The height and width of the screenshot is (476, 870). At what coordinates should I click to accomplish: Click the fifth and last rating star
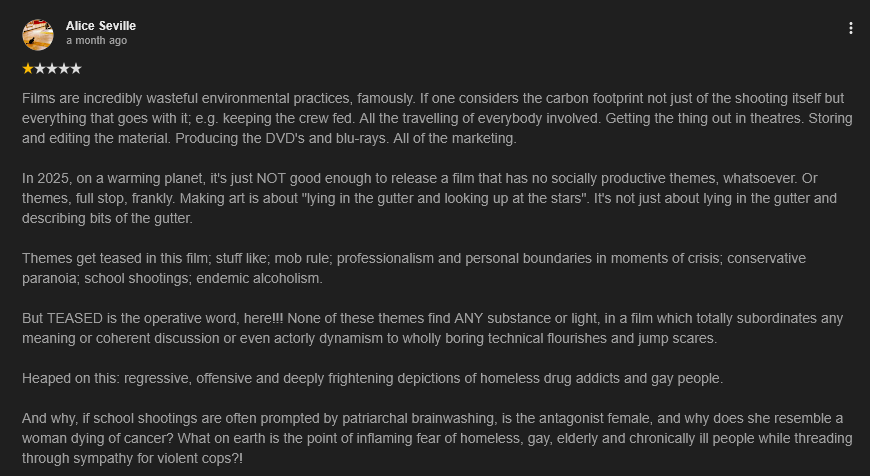(76, 69)
